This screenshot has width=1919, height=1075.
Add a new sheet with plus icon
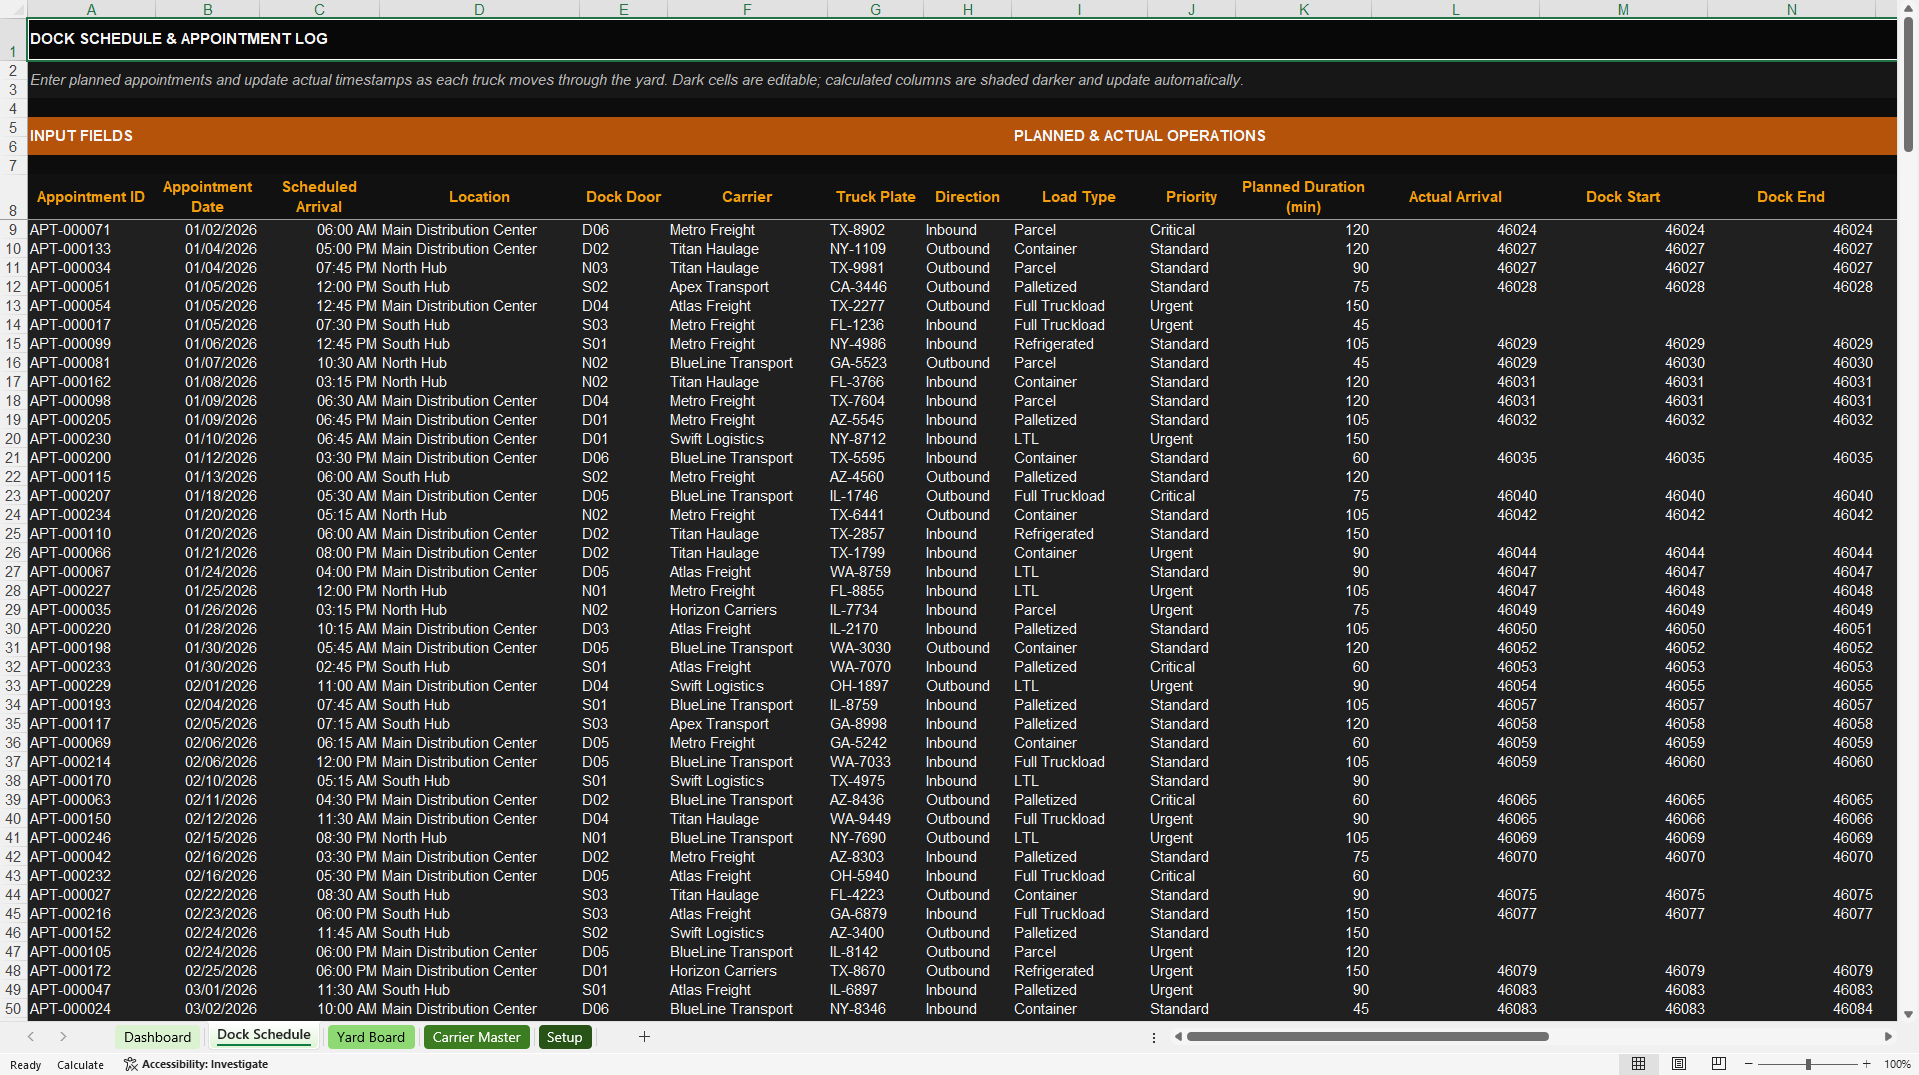click(644, 1037)
